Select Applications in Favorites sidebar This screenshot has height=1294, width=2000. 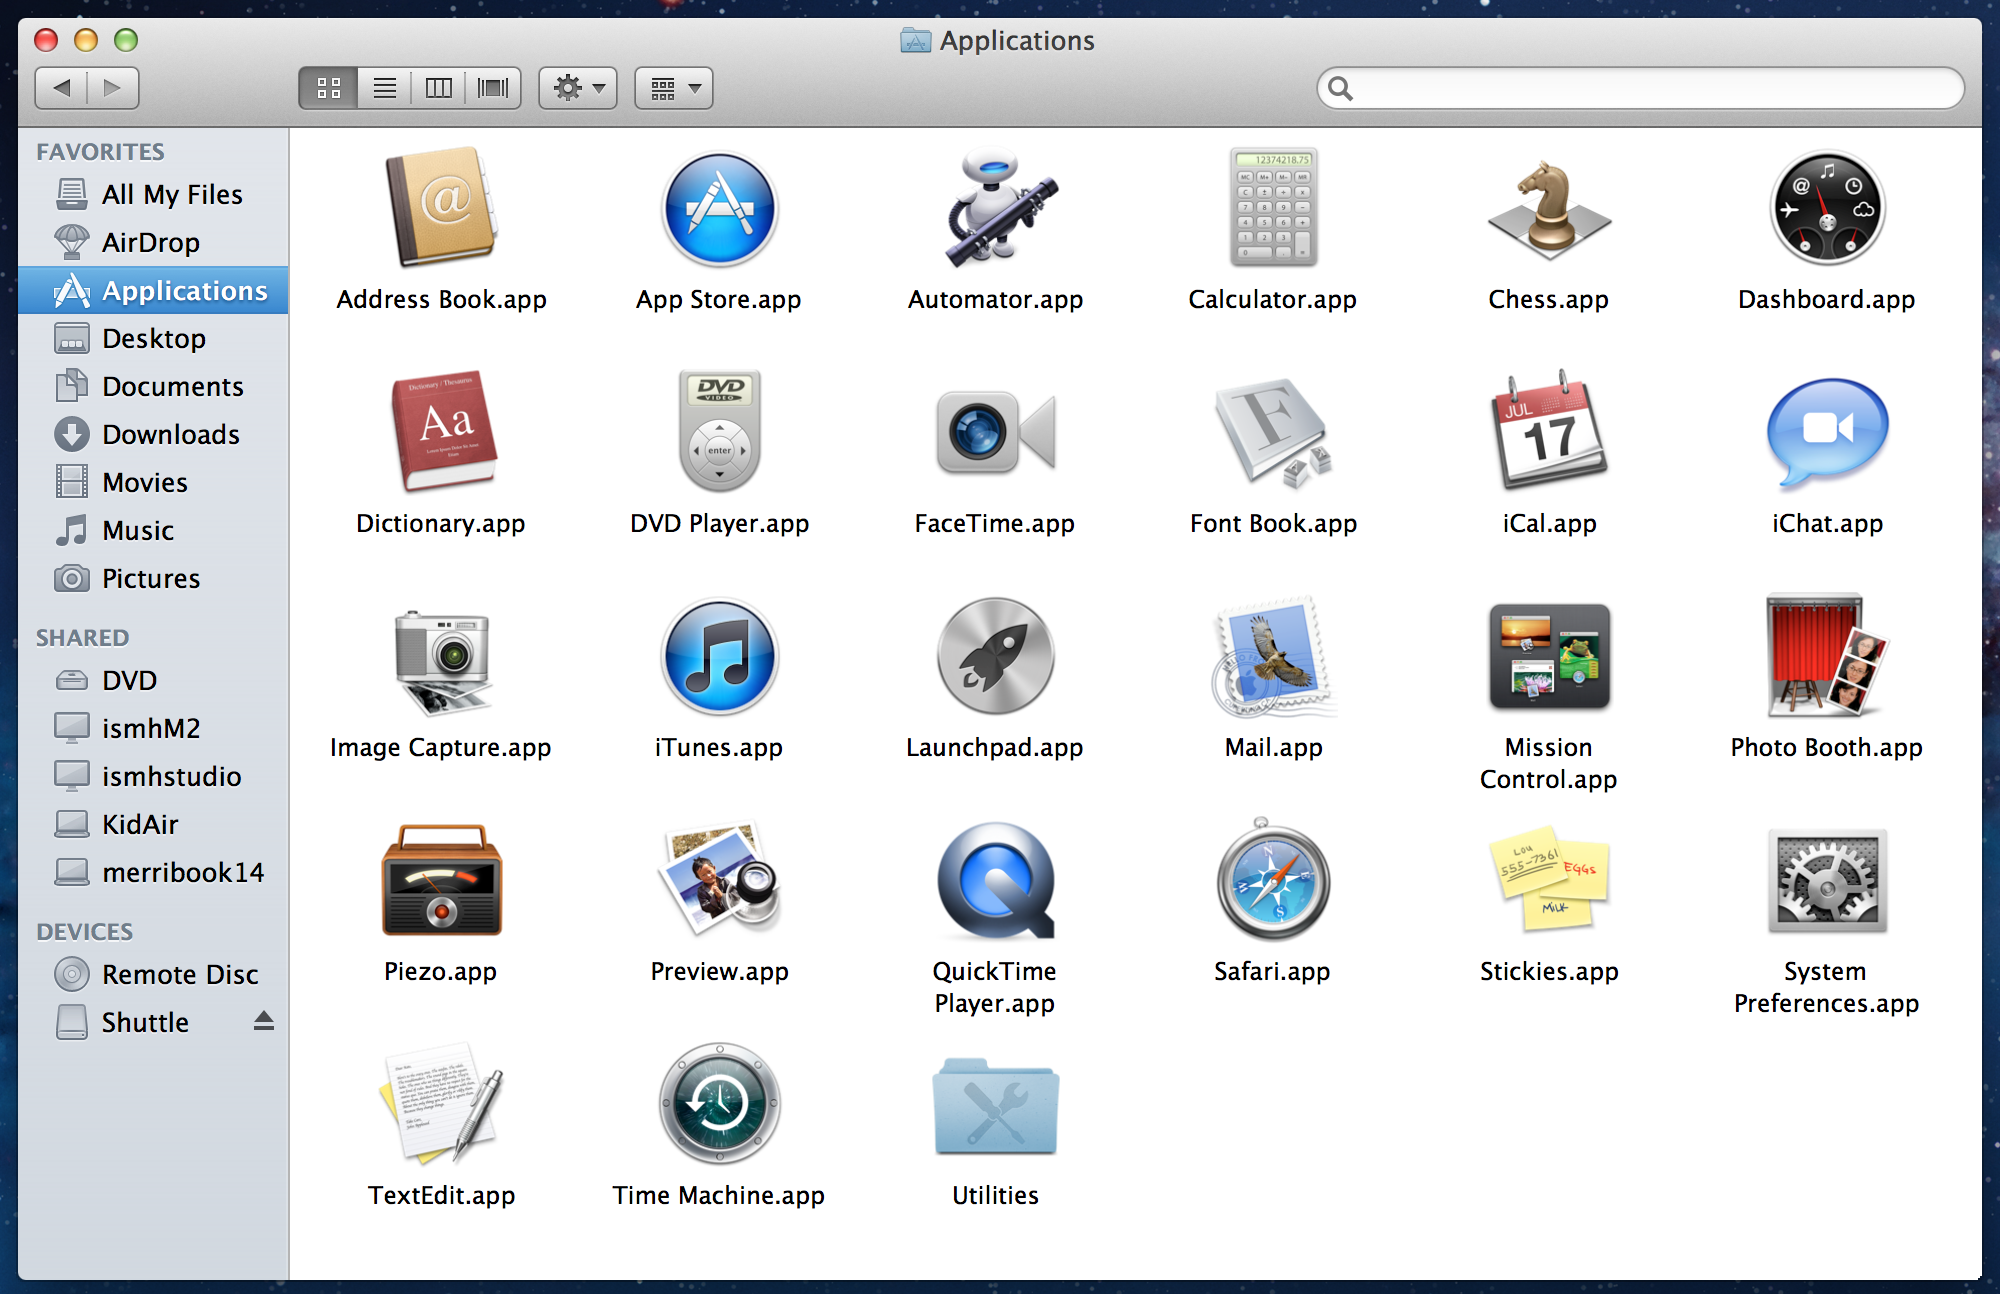tap(153, 290)
